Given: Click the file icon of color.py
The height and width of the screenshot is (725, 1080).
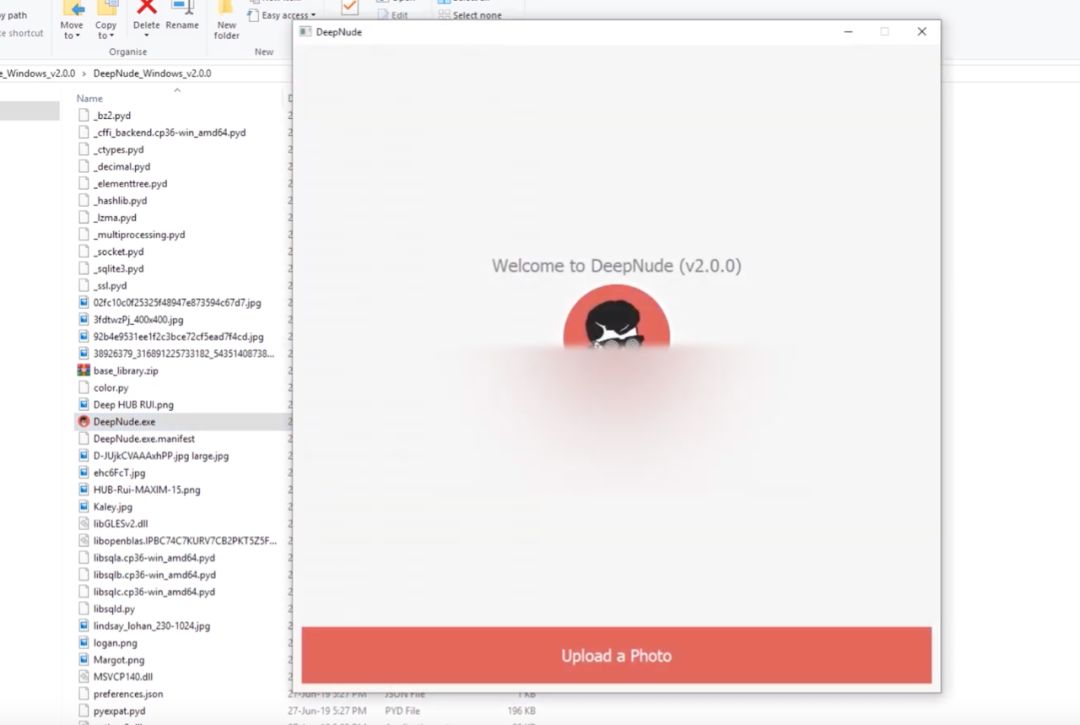Looking at the screenshot, I should click(83, 388).
